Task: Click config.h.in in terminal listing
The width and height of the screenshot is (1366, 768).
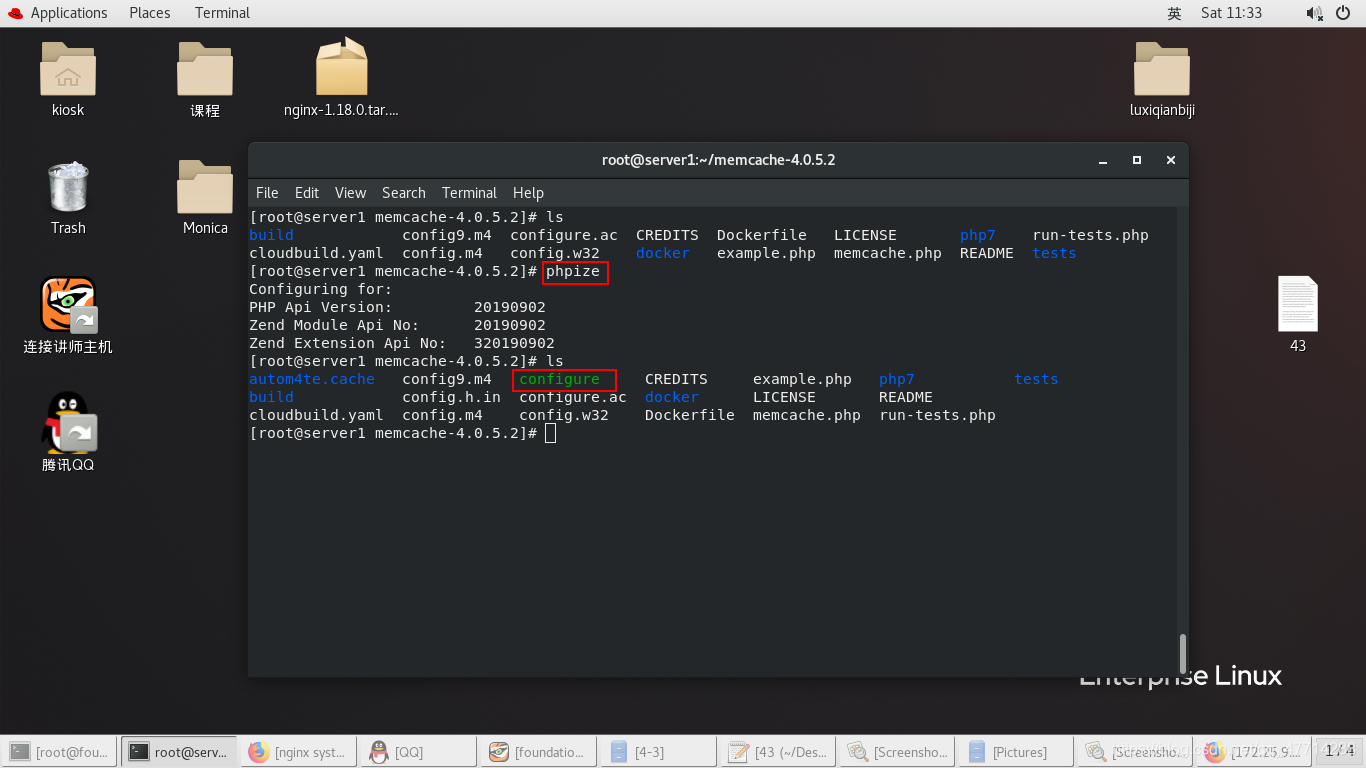Action: [451, 397]
